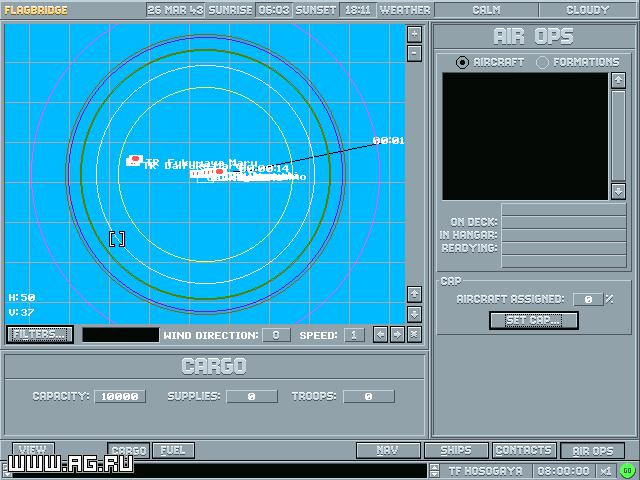Click aircraft list scroll down arrow
Screen dimensions: 640x480
tap(618, 191)
